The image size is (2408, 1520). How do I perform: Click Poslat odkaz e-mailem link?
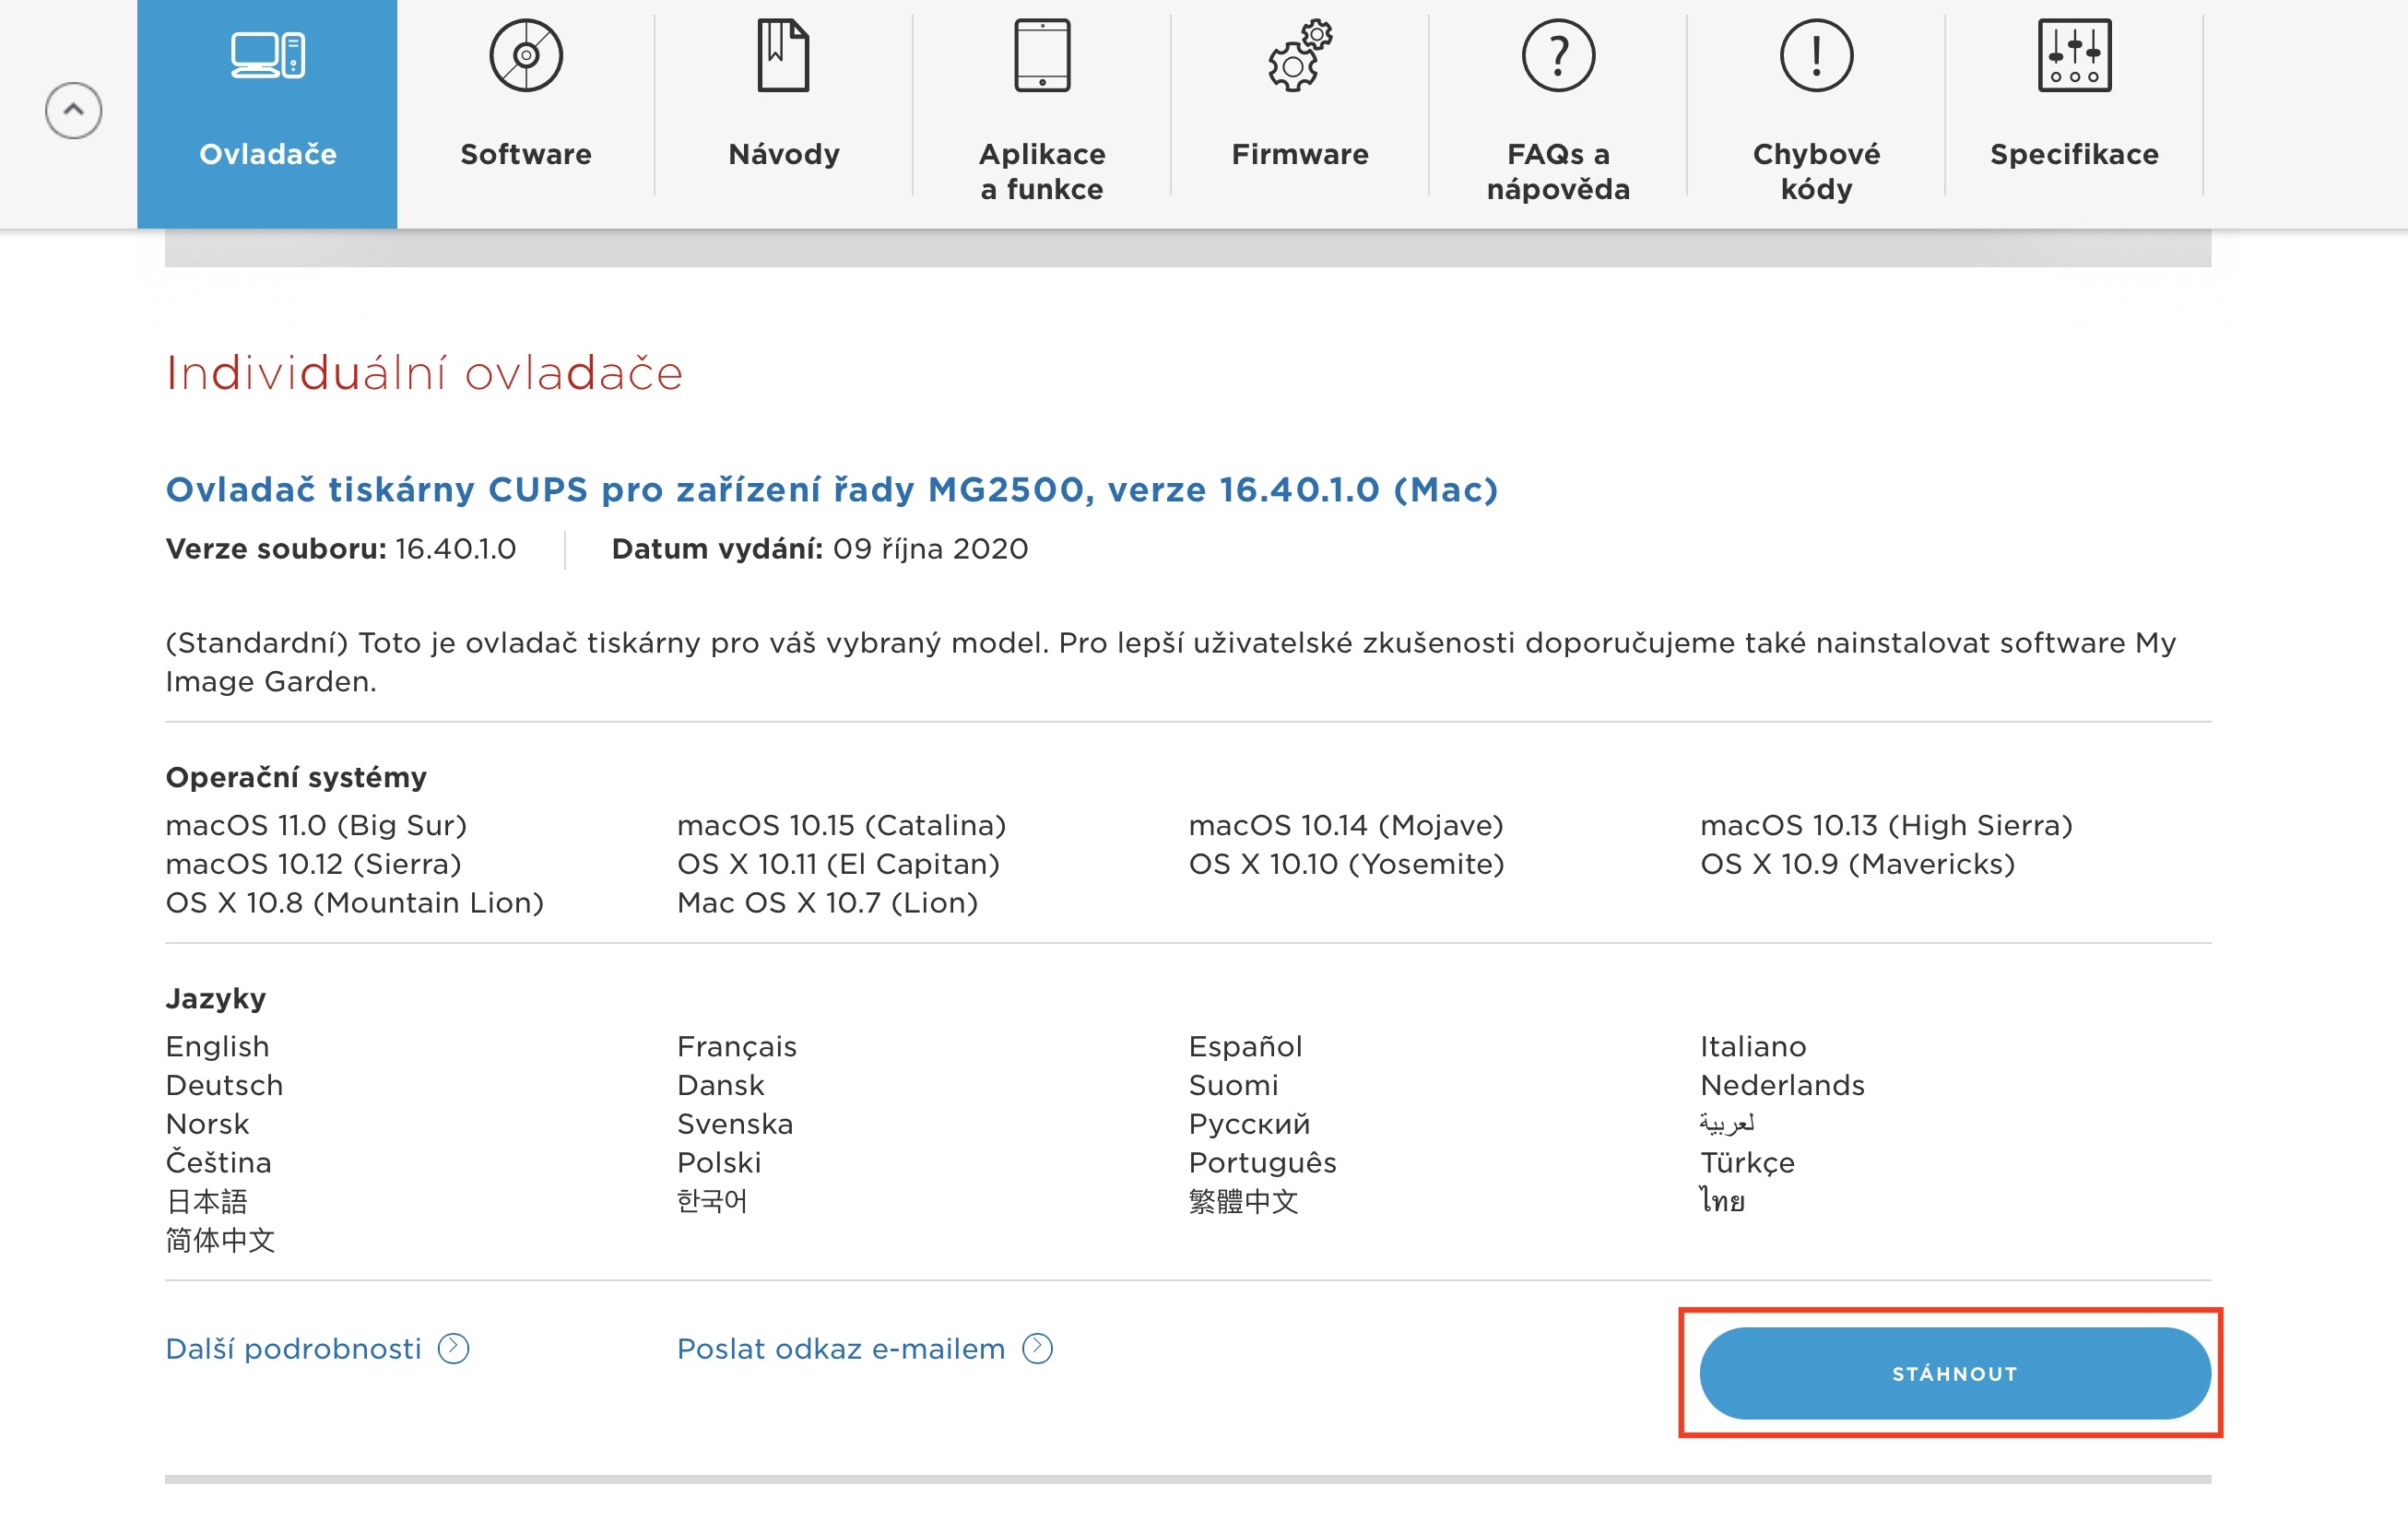click(x=840, y=1348)
